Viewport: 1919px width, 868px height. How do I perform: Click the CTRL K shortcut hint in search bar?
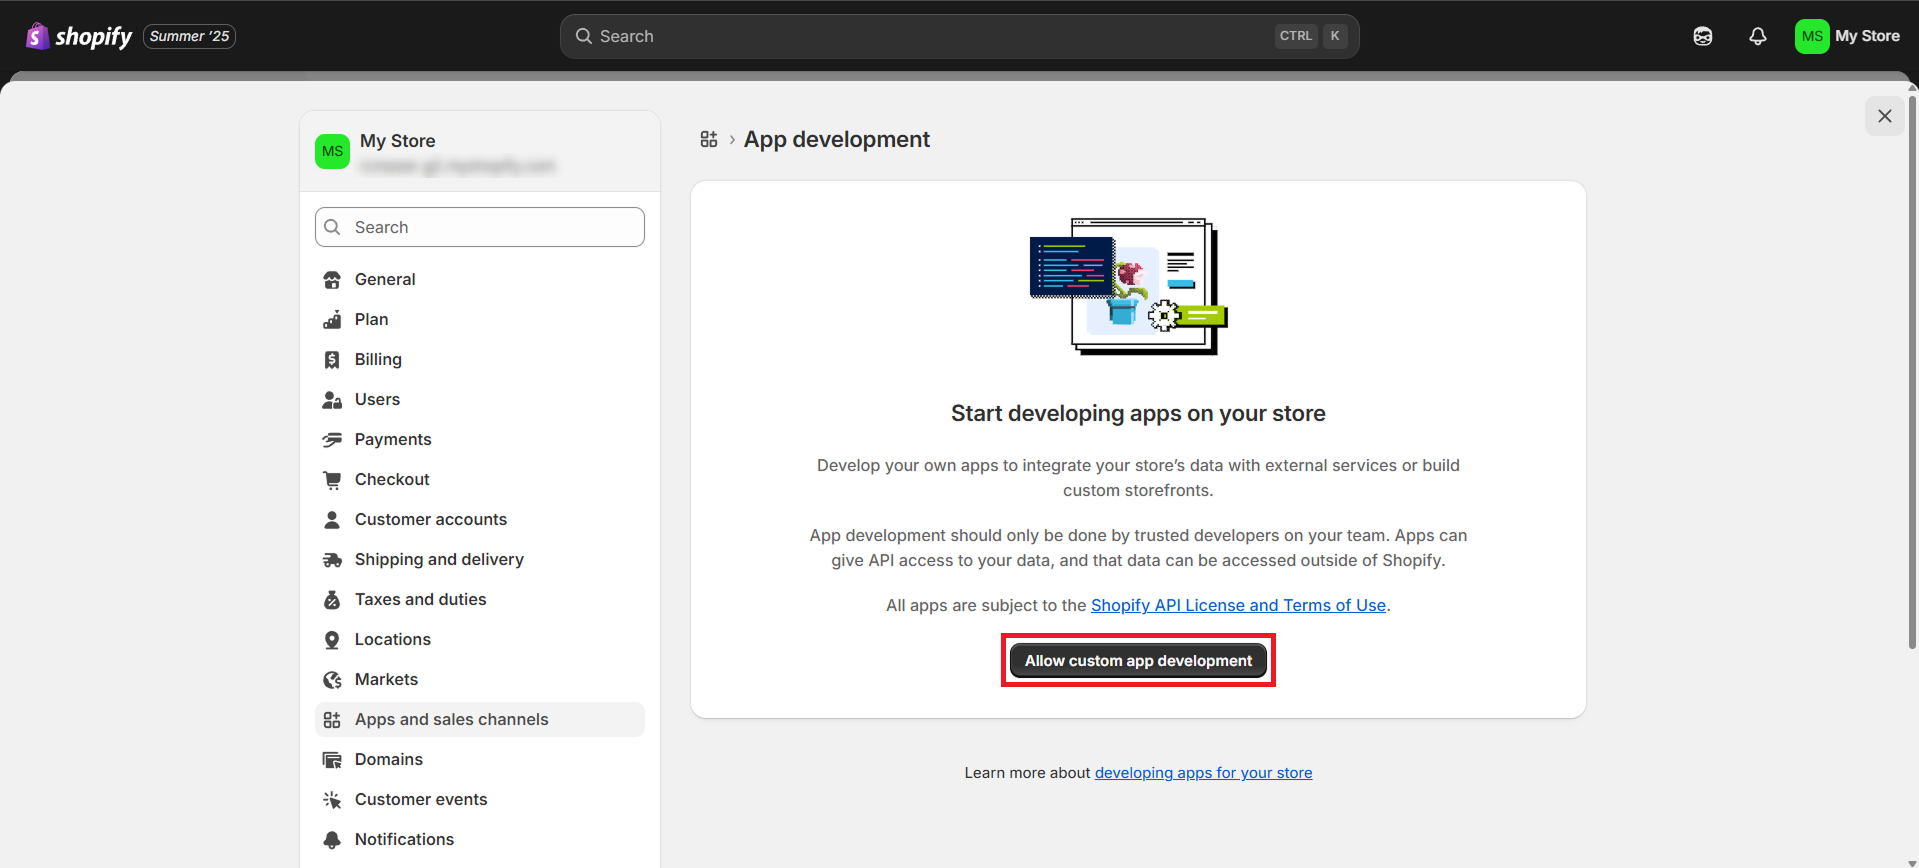click(1312, 36)
